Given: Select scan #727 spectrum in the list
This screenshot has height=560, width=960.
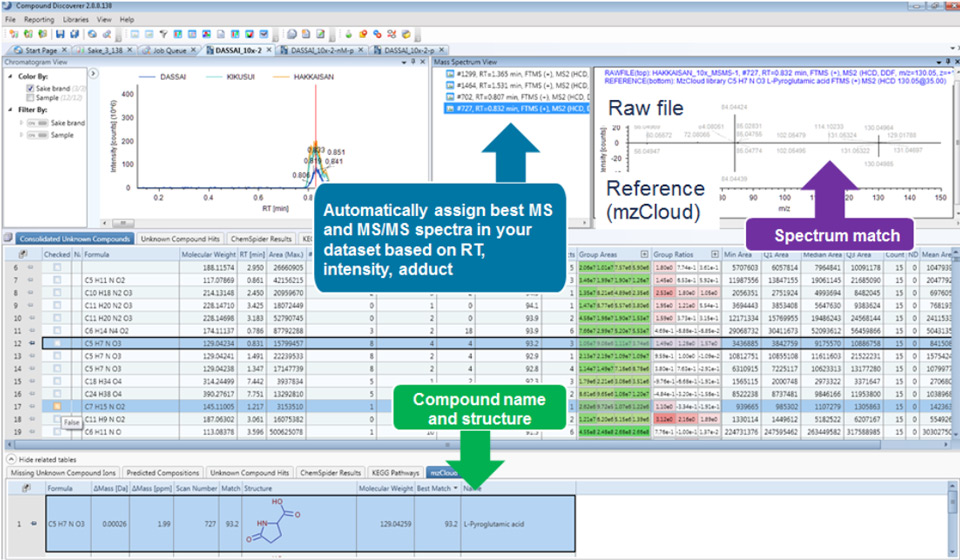Looking at the screenshot, I should tap(517, 108).
